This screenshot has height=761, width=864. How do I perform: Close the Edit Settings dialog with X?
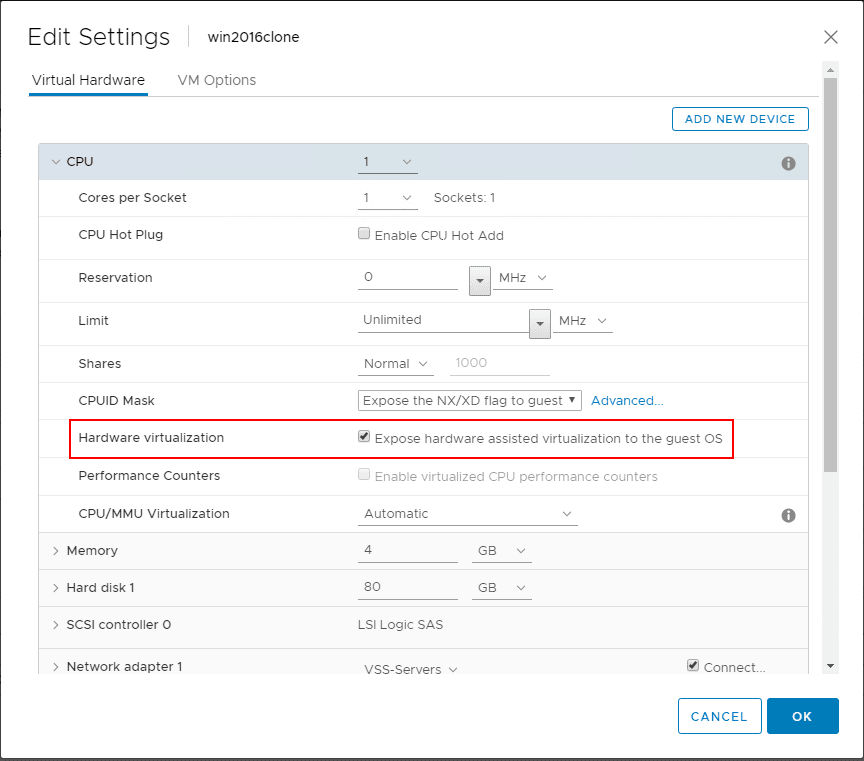coord(830,37)
